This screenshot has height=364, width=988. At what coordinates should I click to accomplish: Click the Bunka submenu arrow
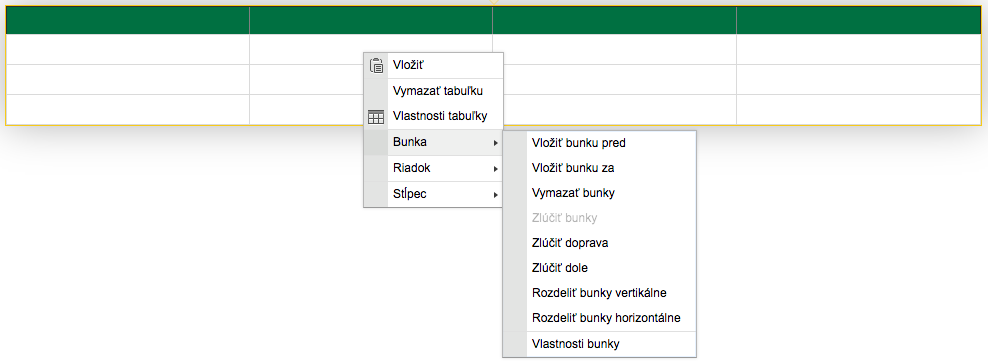tap(496, 143)
